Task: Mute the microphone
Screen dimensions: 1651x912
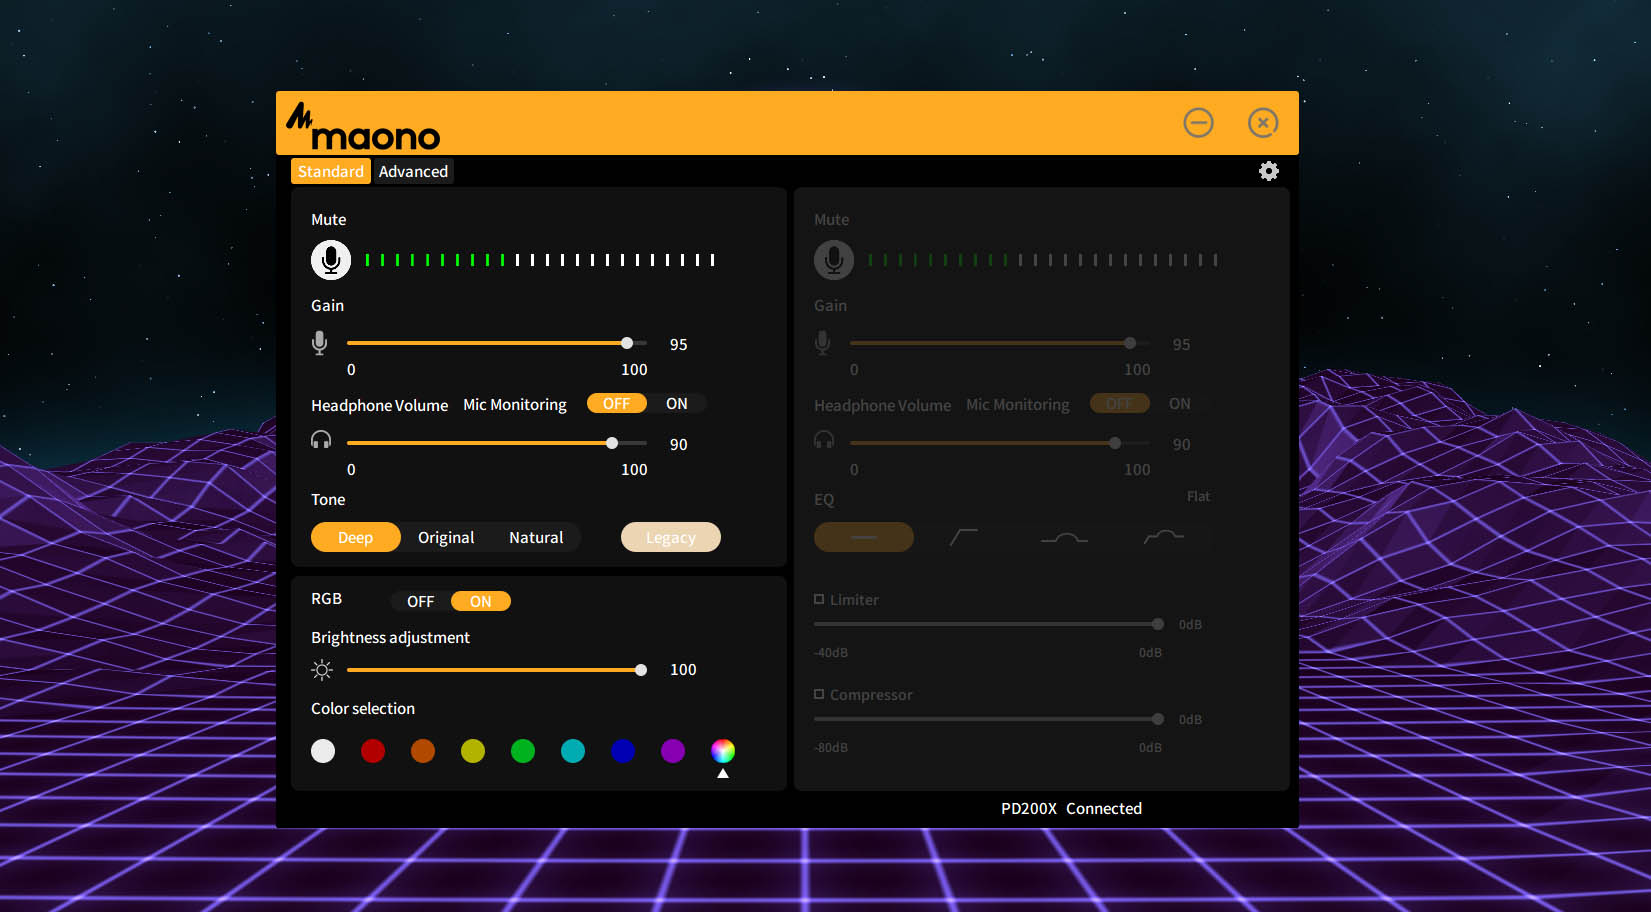Action: [x=330, y=260]
